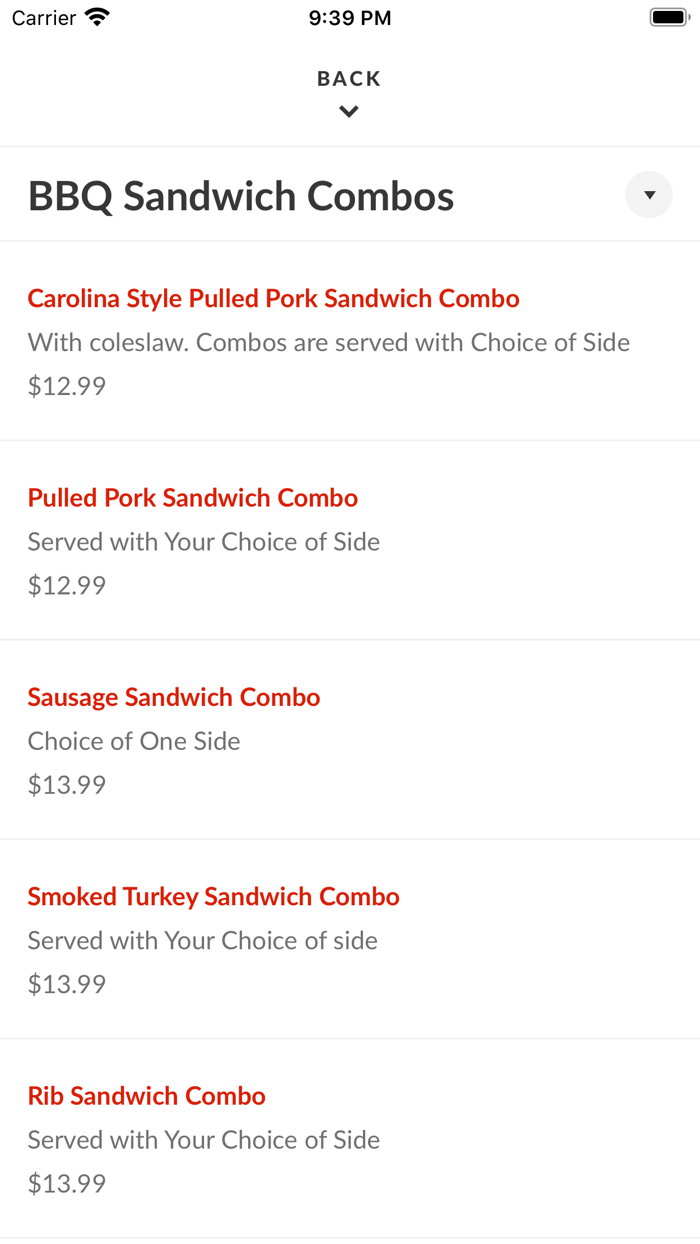Image resolution: width=700 pixels, height=1244 pixels.
Task: Open Rib Sandwich Combo
Action: click(x=147, y=1096)
